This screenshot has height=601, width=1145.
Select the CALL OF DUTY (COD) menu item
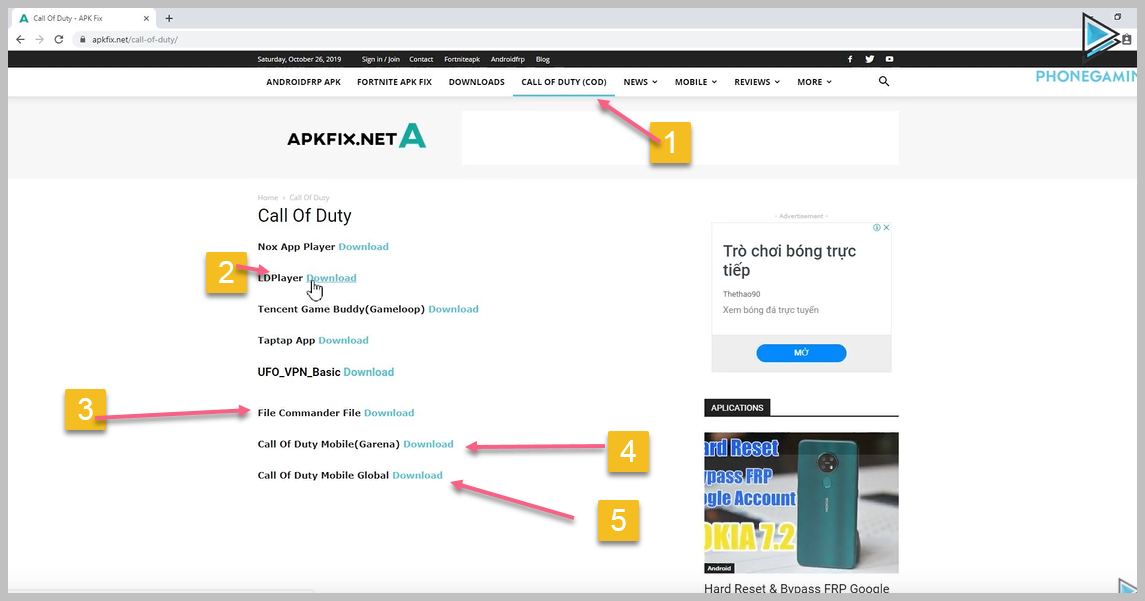point(564,82)
